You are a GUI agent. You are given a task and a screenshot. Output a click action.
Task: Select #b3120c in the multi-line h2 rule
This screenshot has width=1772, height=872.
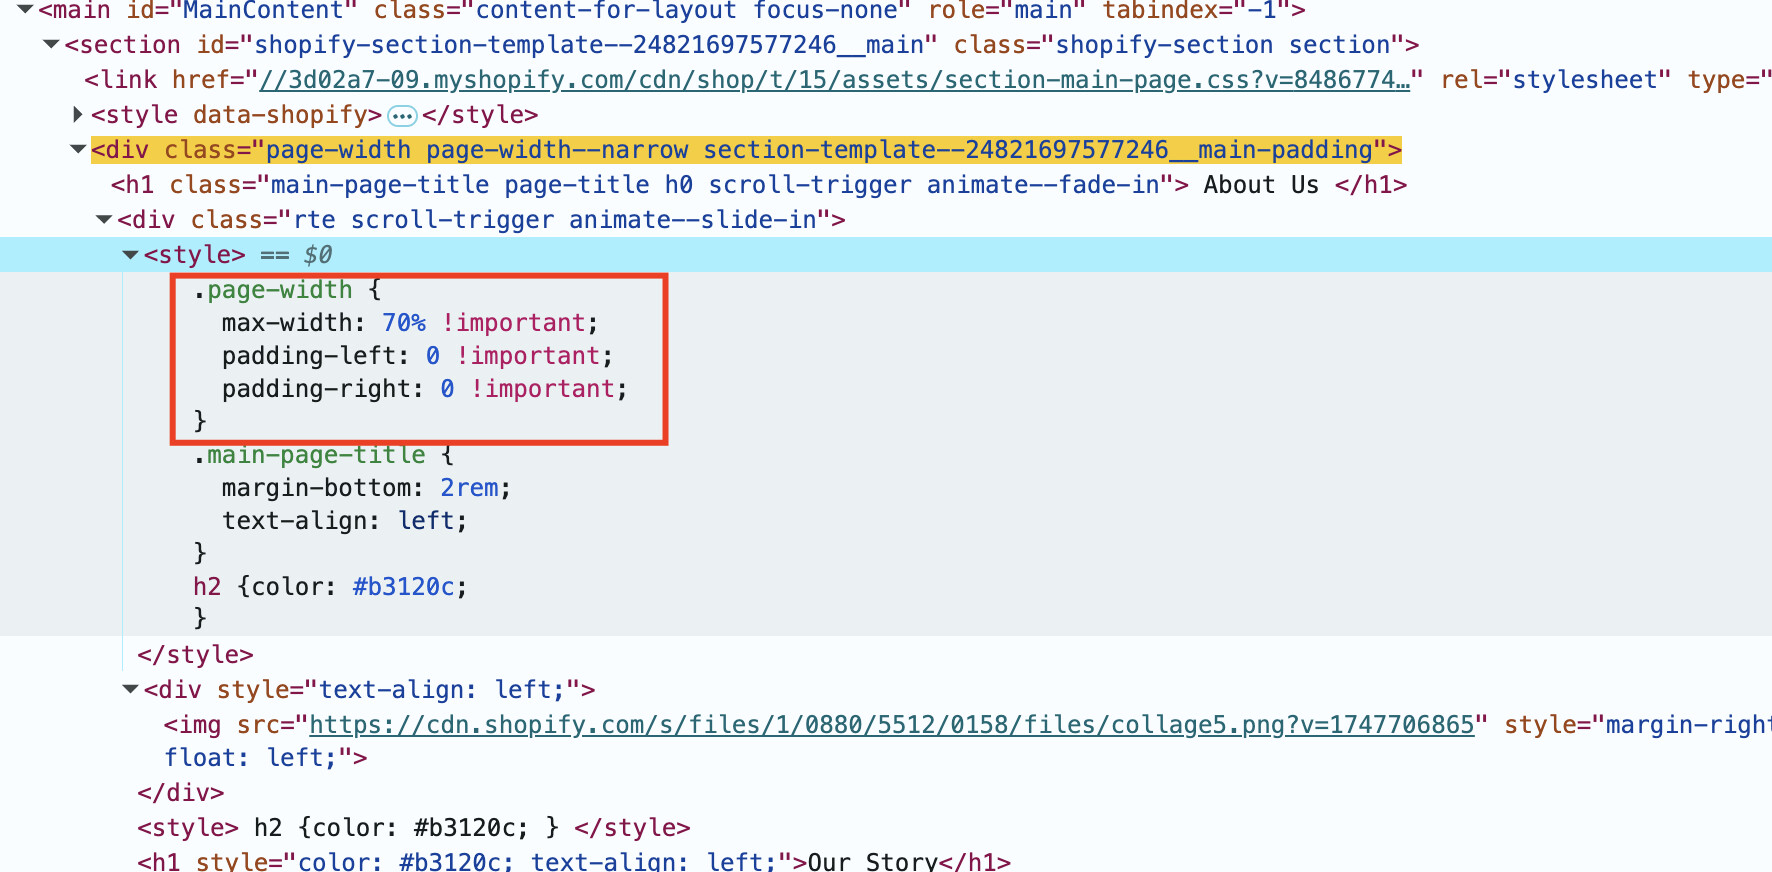(403, 587)
